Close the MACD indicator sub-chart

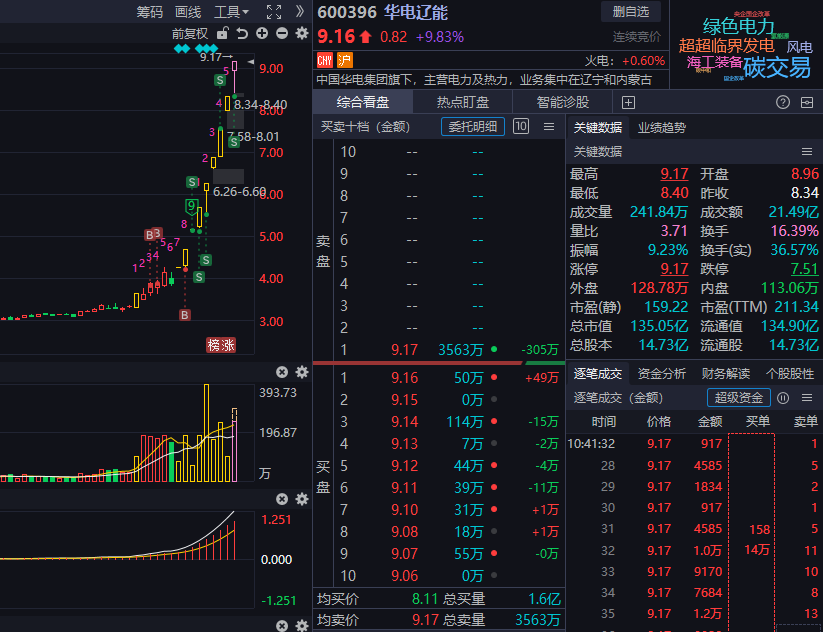pyautogui.click(x=282, y=499)
